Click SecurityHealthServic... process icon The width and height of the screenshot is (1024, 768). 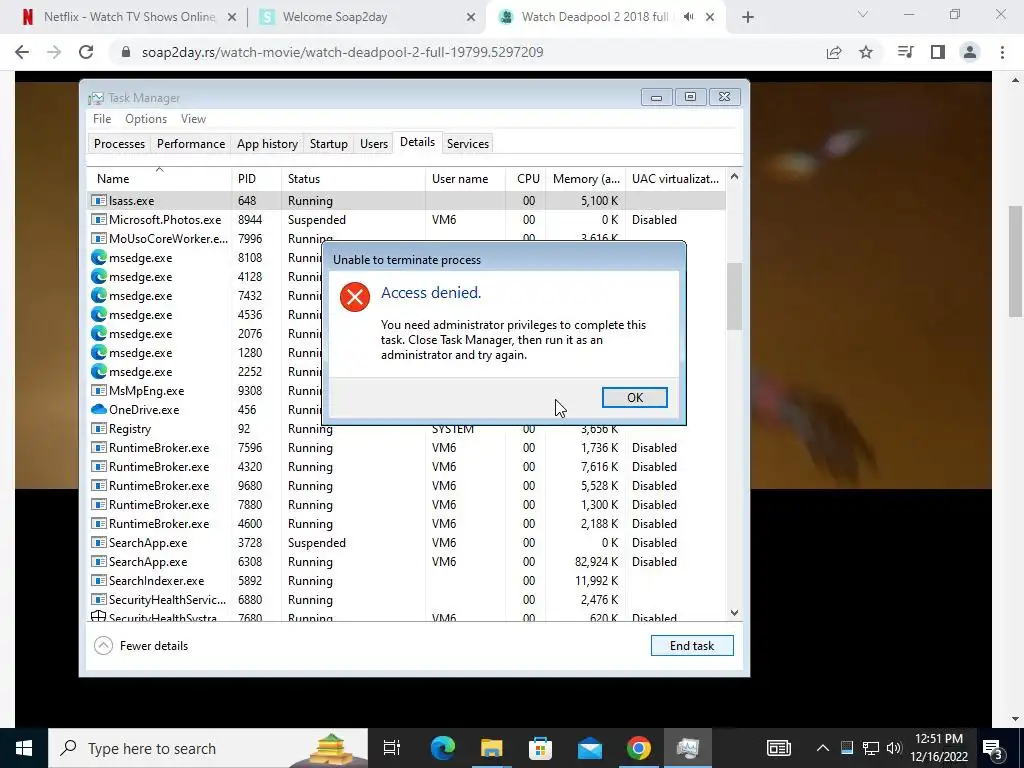click(99, 600)
